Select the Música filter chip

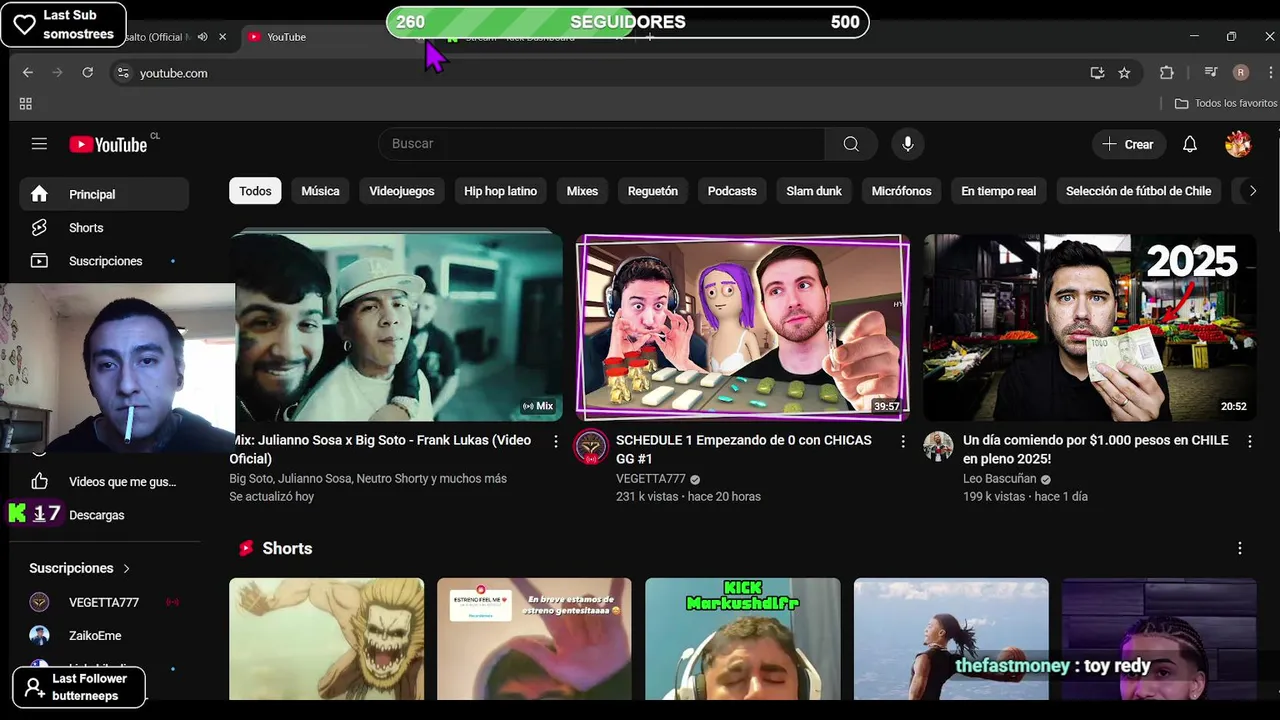point(320,191)
